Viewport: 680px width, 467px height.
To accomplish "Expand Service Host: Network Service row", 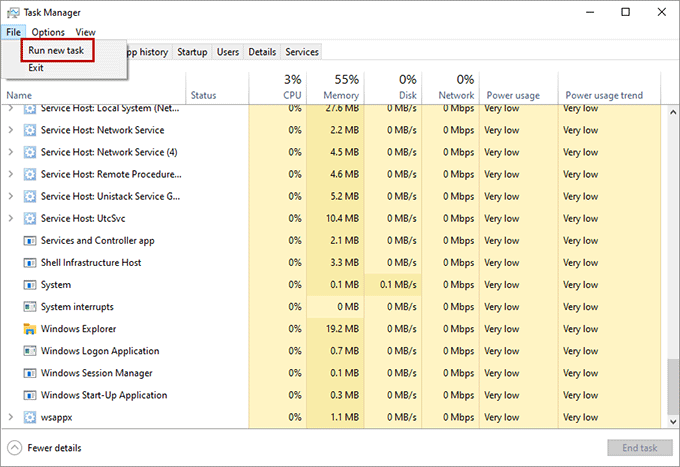I will point(11,130).
